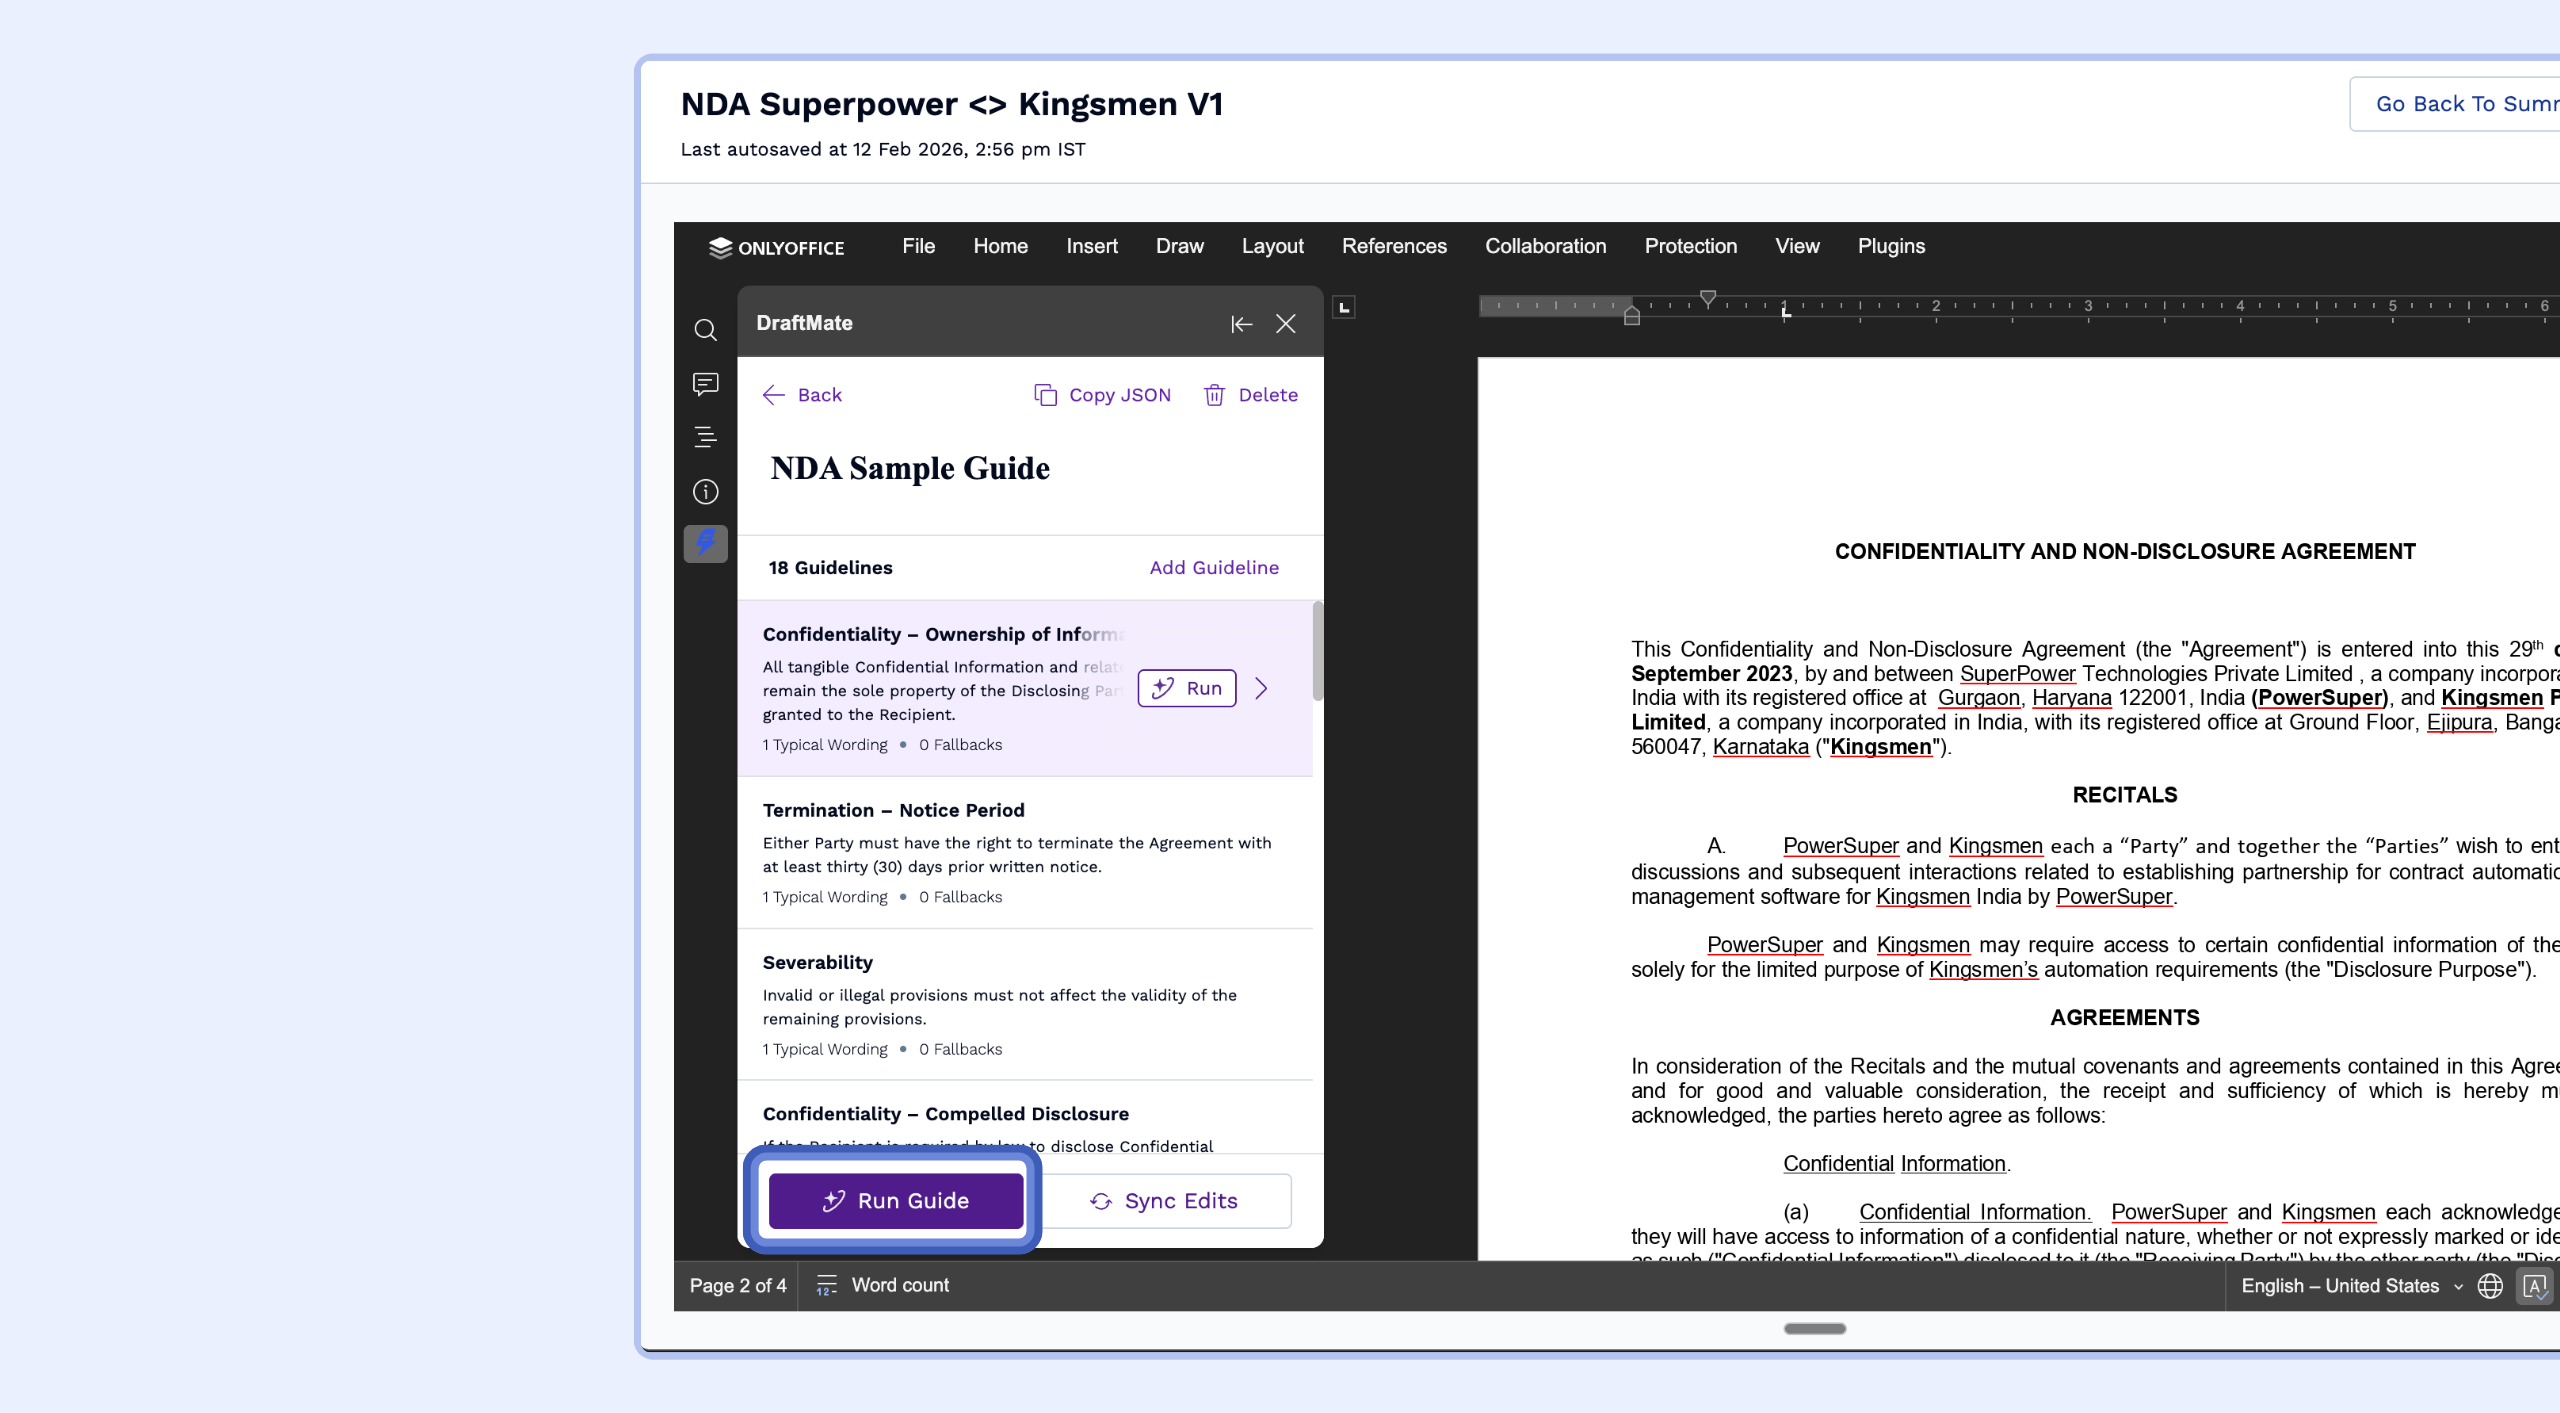Click the tab stop selector box
Viewport: 2560px width, 1413px height.
pyautogui.click(x=1344, y=307)
